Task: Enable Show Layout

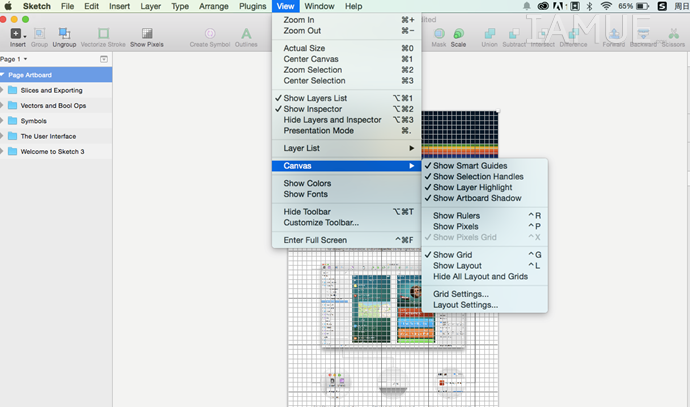Action: pos(484,266)
